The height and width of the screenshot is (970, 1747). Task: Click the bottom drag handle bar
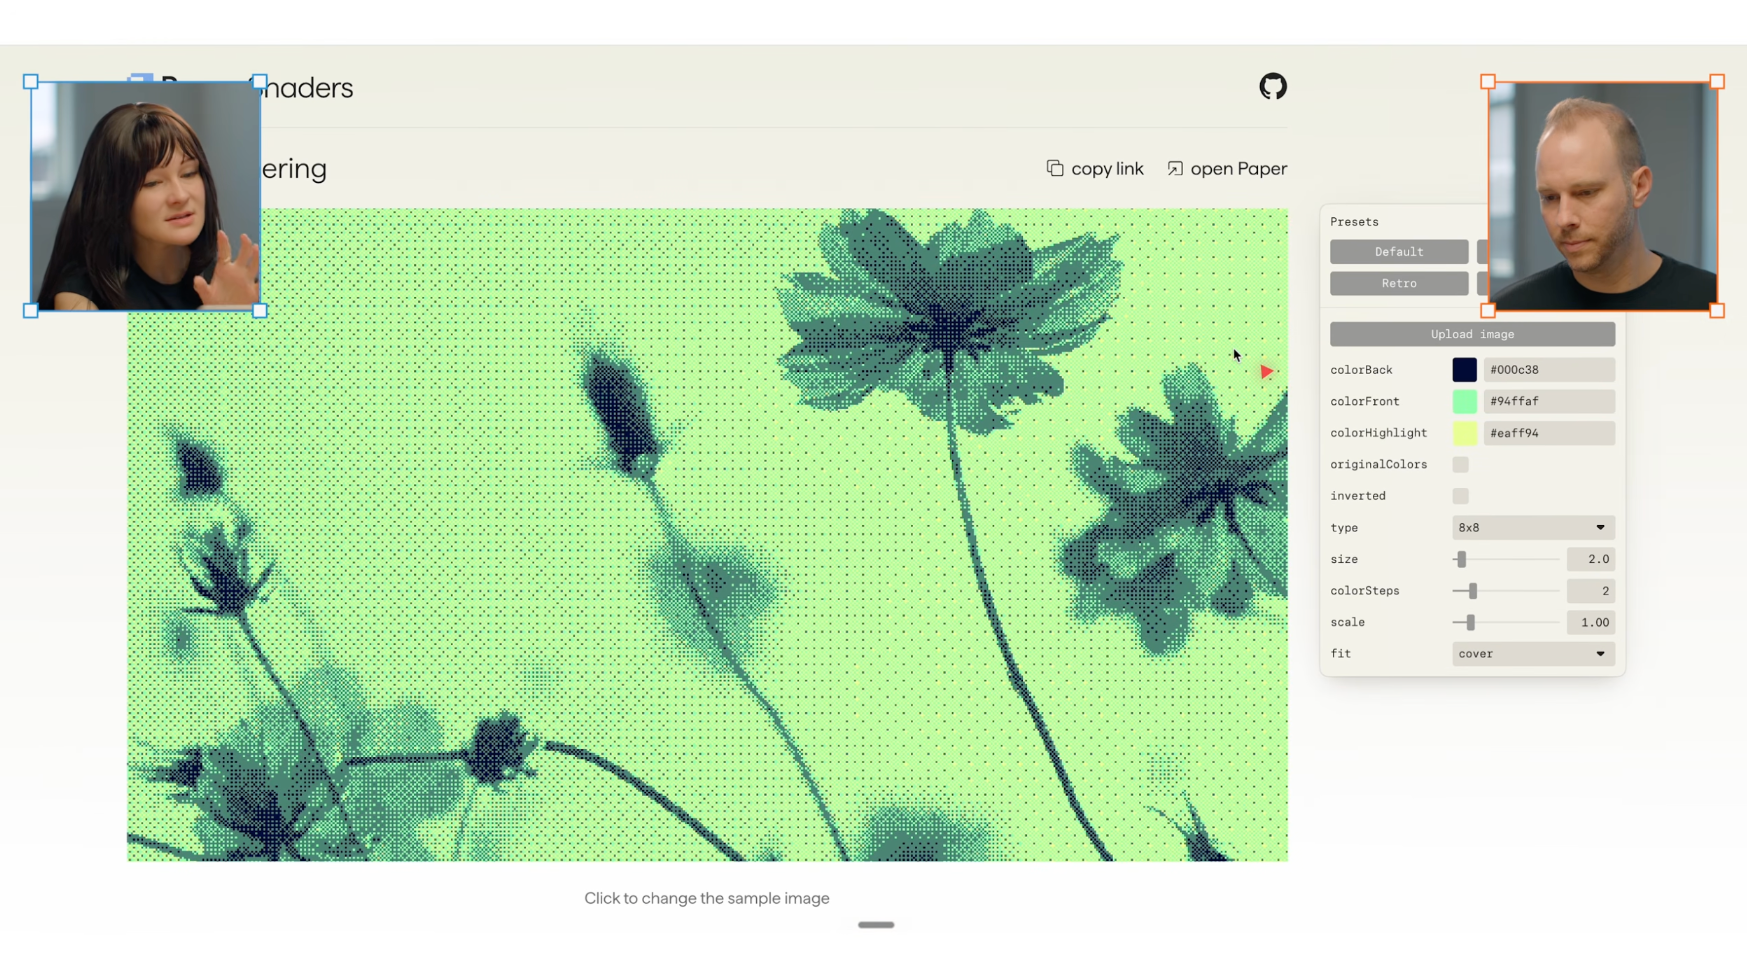pos(876,925)
